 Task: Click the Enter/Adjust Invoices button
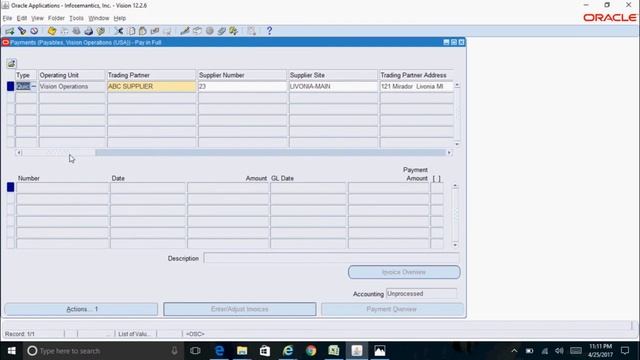[x=240, y=309]
